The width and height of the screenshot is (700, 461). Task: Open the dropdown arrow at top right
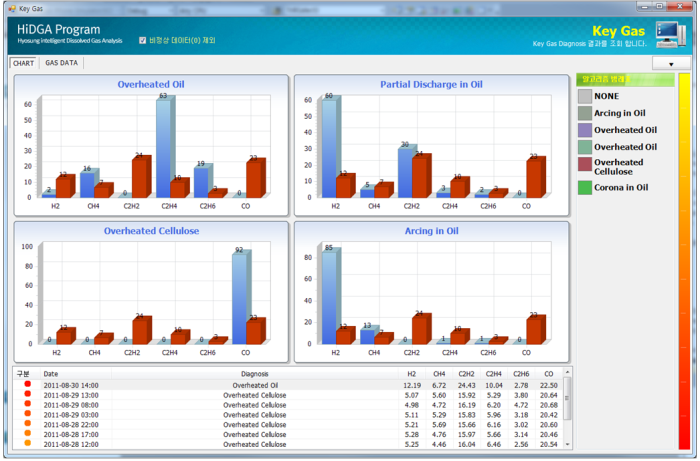pyautogui.click(x=671, y=64)
